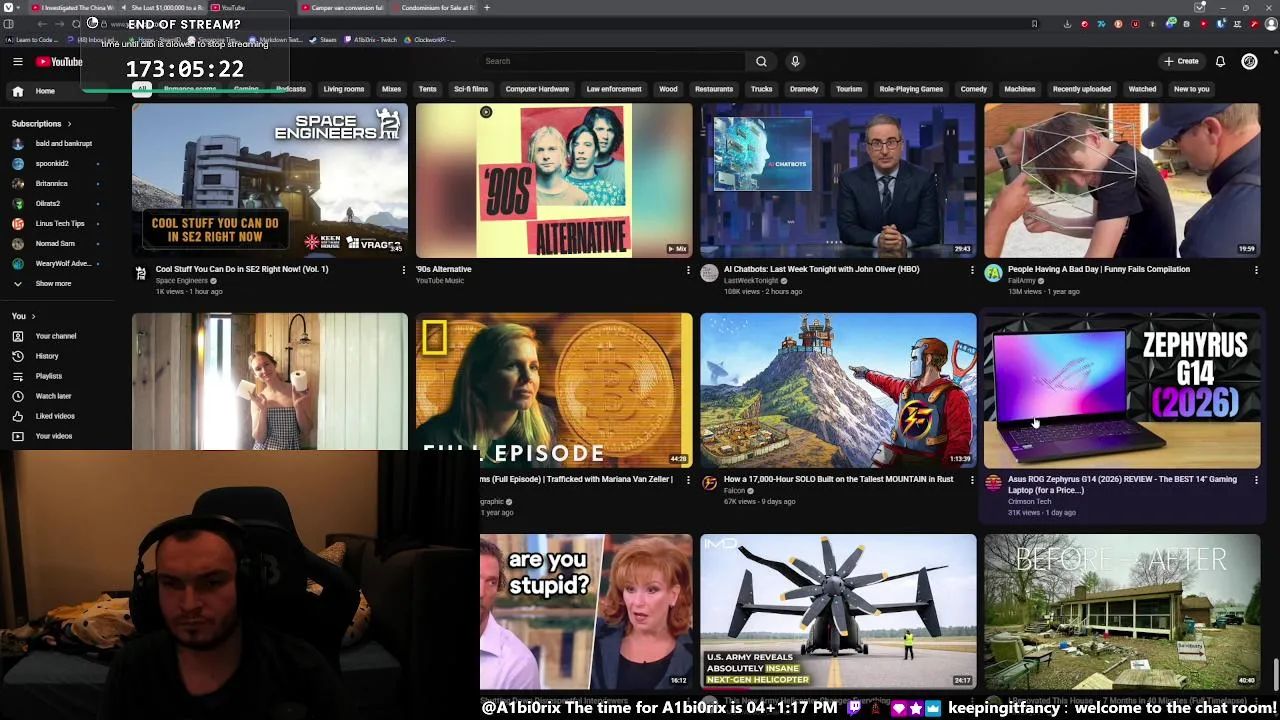Open Your channel from sidebar
1280x720 pixels.
tap(55, 336)
